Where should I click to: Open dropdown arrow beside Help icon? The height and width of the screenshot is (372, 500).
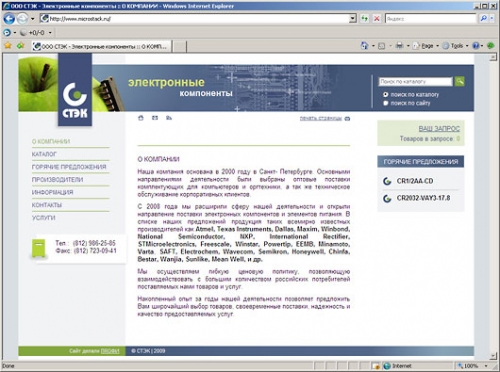(x=482, y=46)
